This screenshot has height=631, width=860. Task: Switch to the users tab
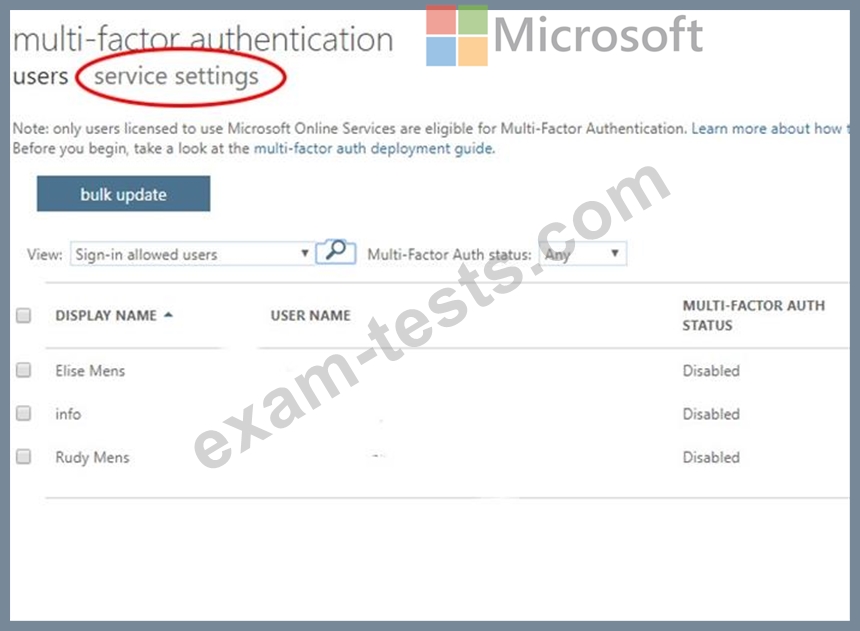point(41,77)
